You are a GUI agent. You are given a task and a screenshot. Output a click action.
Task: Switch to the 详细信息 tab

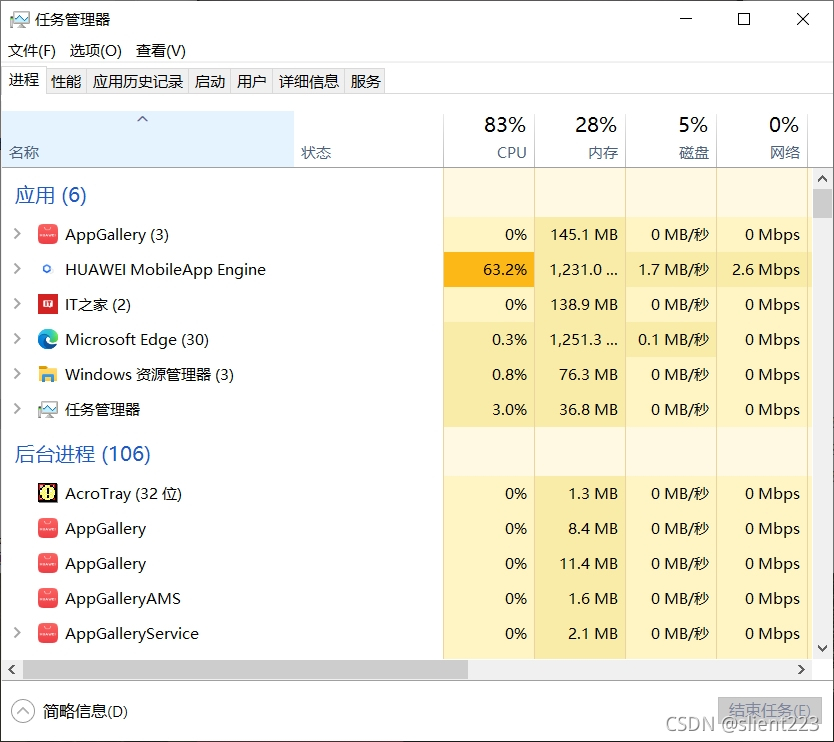click(308, 81)
